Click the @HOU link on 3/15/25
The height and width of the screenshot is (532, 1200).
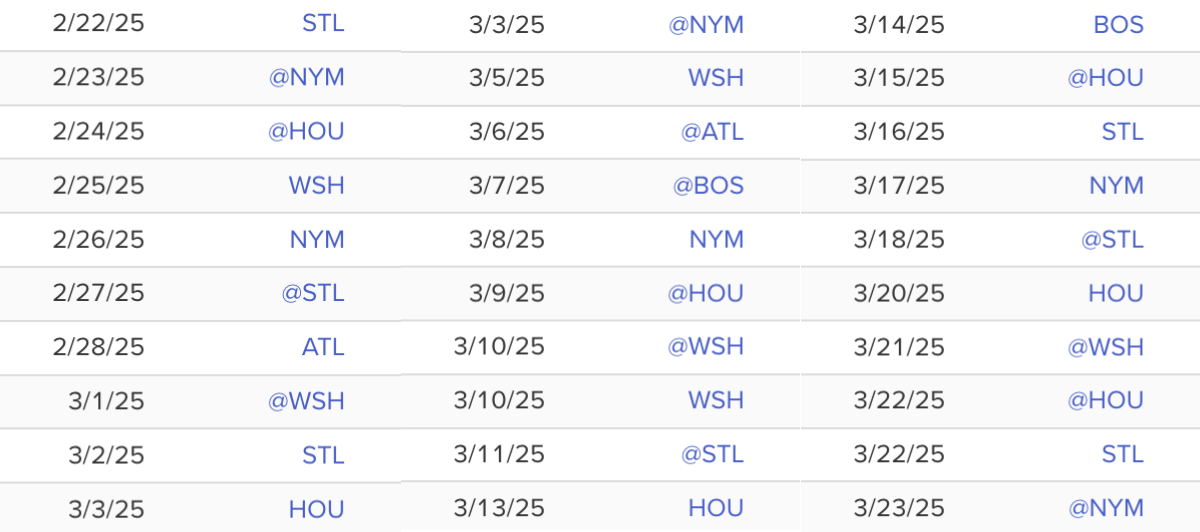pyautogui.click(x=1105, y=77)
